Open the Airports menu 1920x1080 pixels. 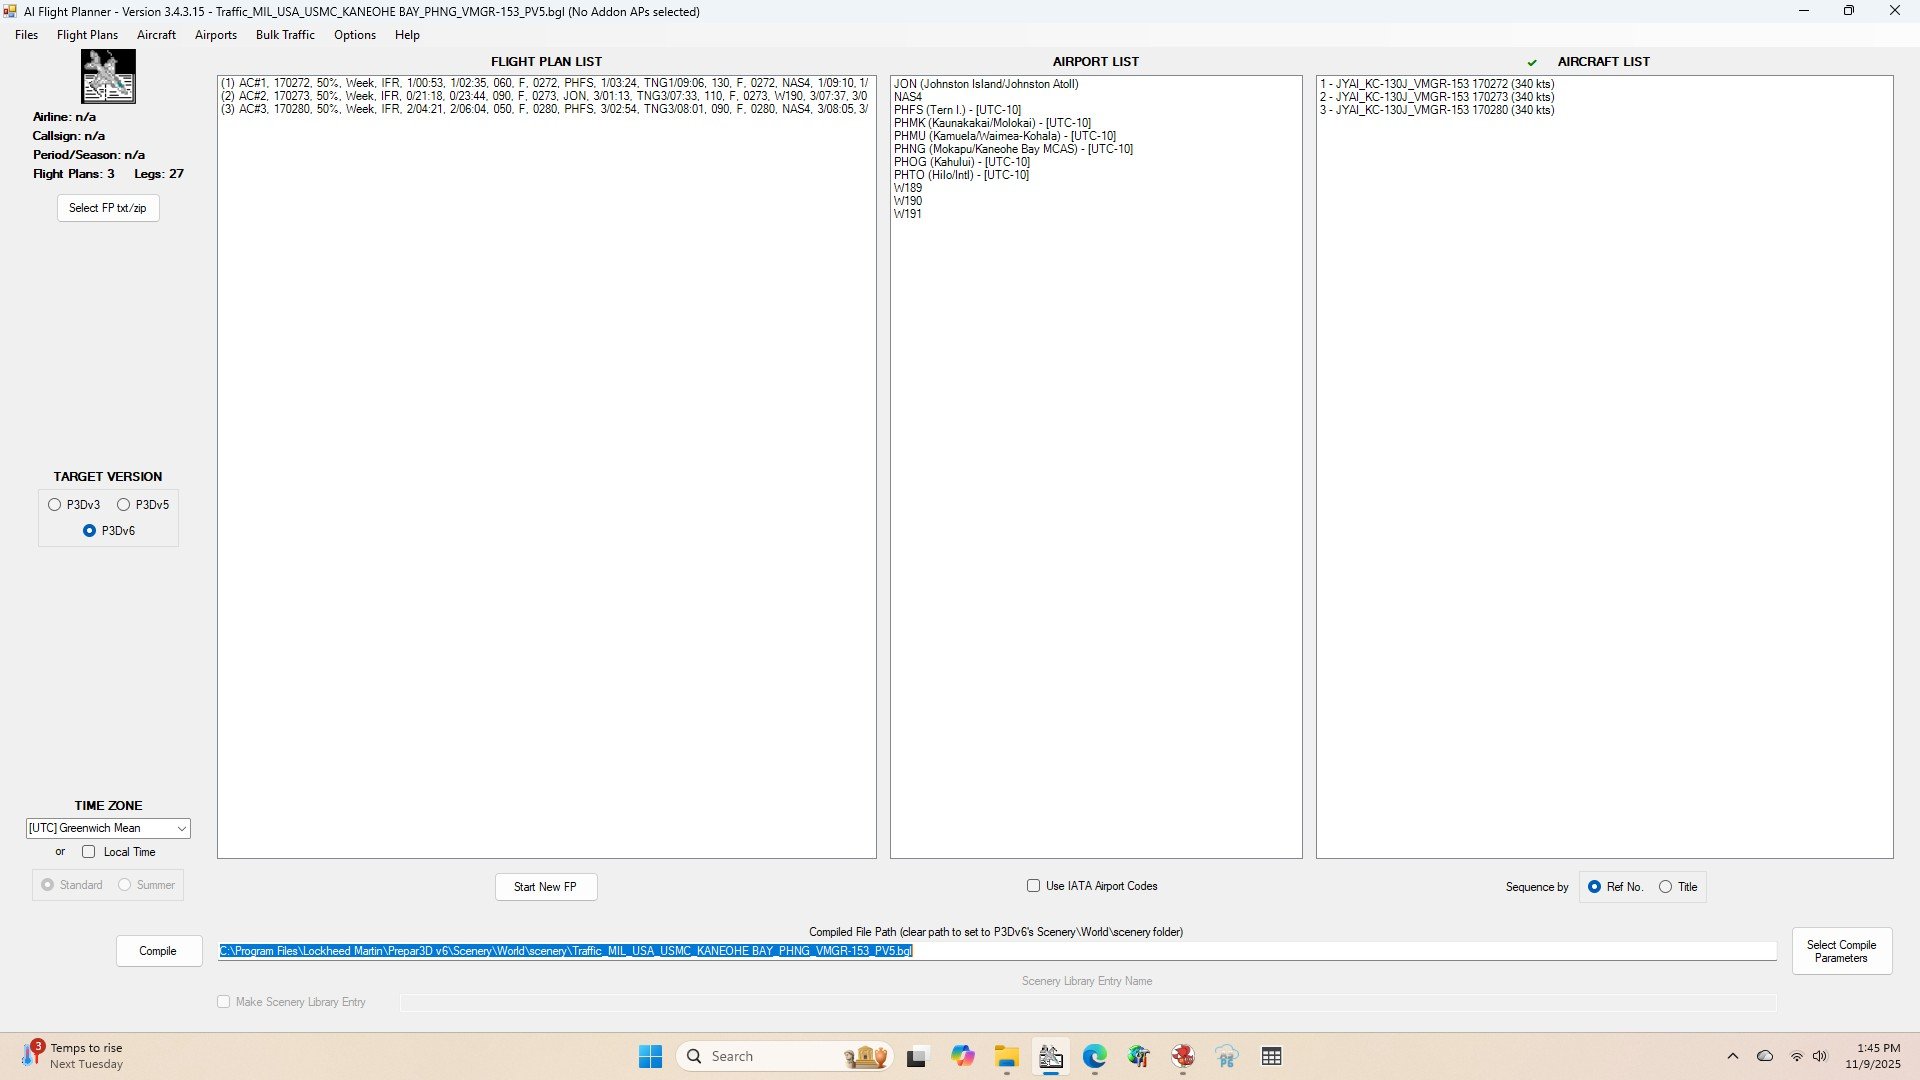(x=215, y=35)
